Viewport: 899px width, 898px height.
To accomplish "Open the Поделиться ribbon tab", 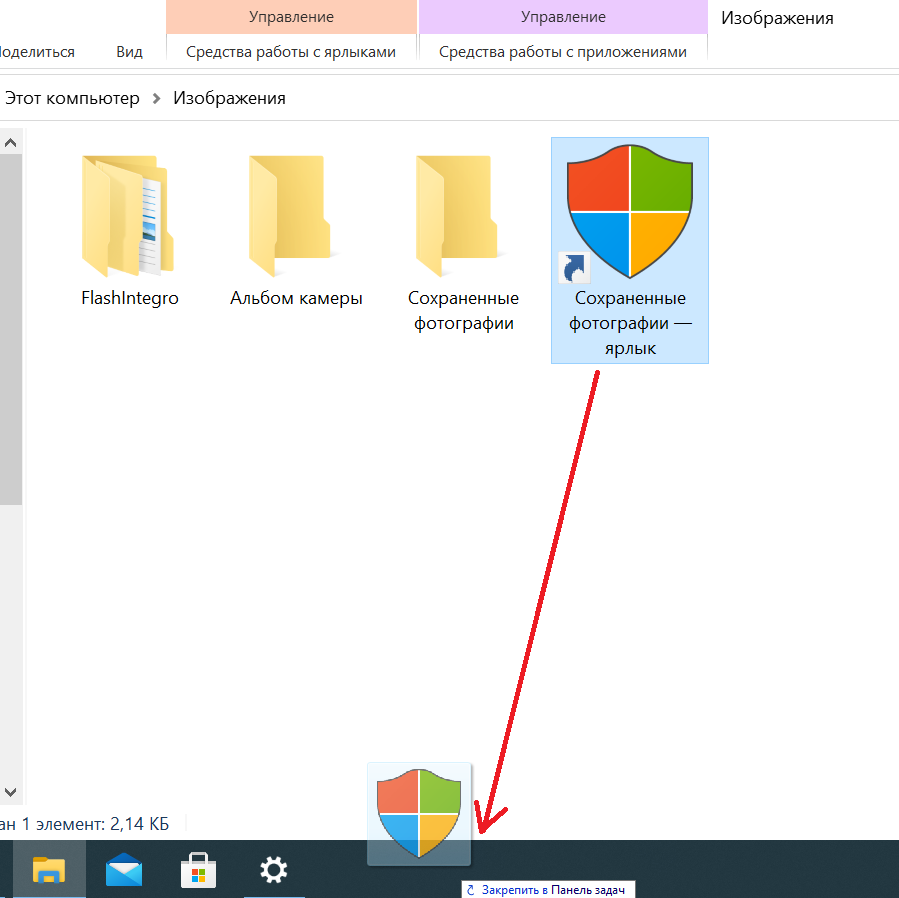I will tap(37, 52).
